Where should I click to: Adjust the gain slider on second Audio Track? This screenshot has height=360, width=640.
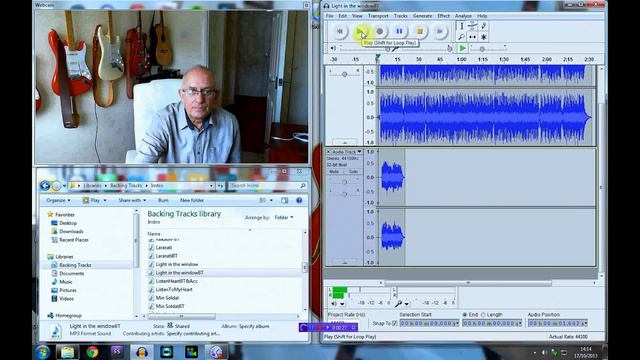point(344,182)
